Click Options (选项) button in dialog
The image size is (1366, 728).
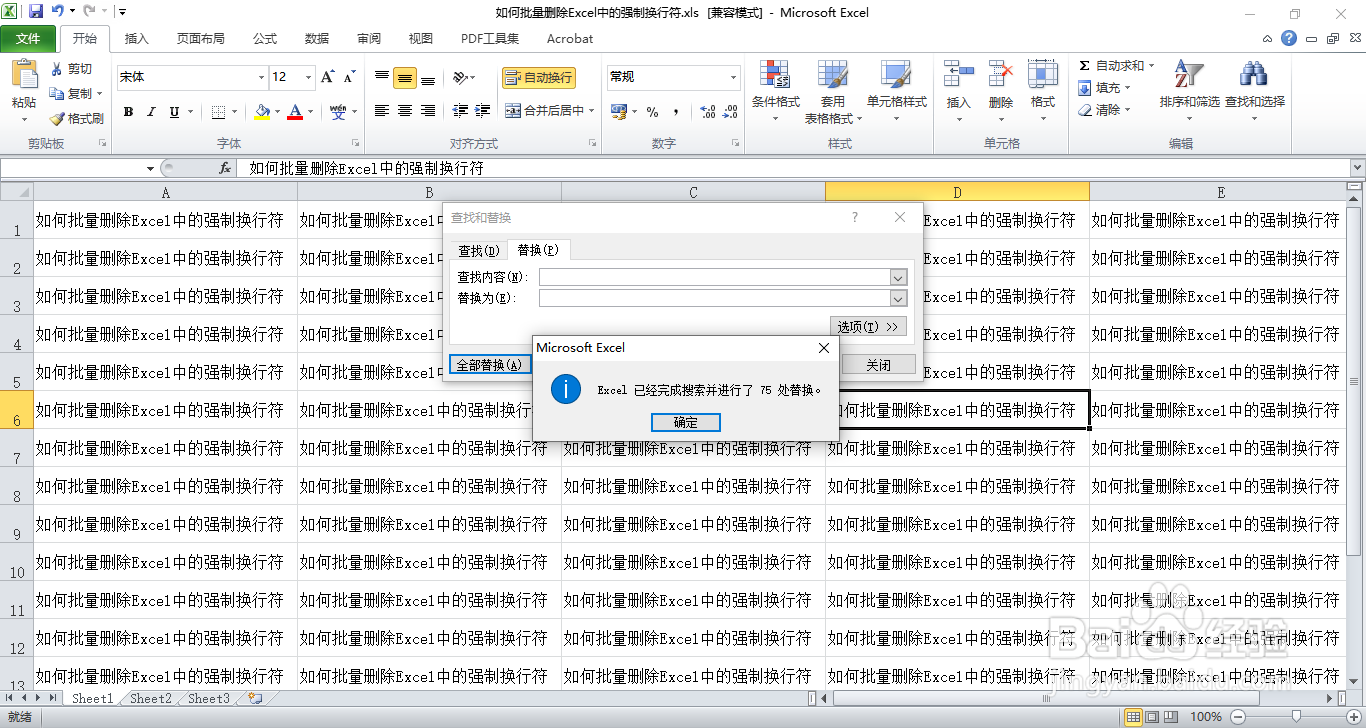tap(868, 326)
